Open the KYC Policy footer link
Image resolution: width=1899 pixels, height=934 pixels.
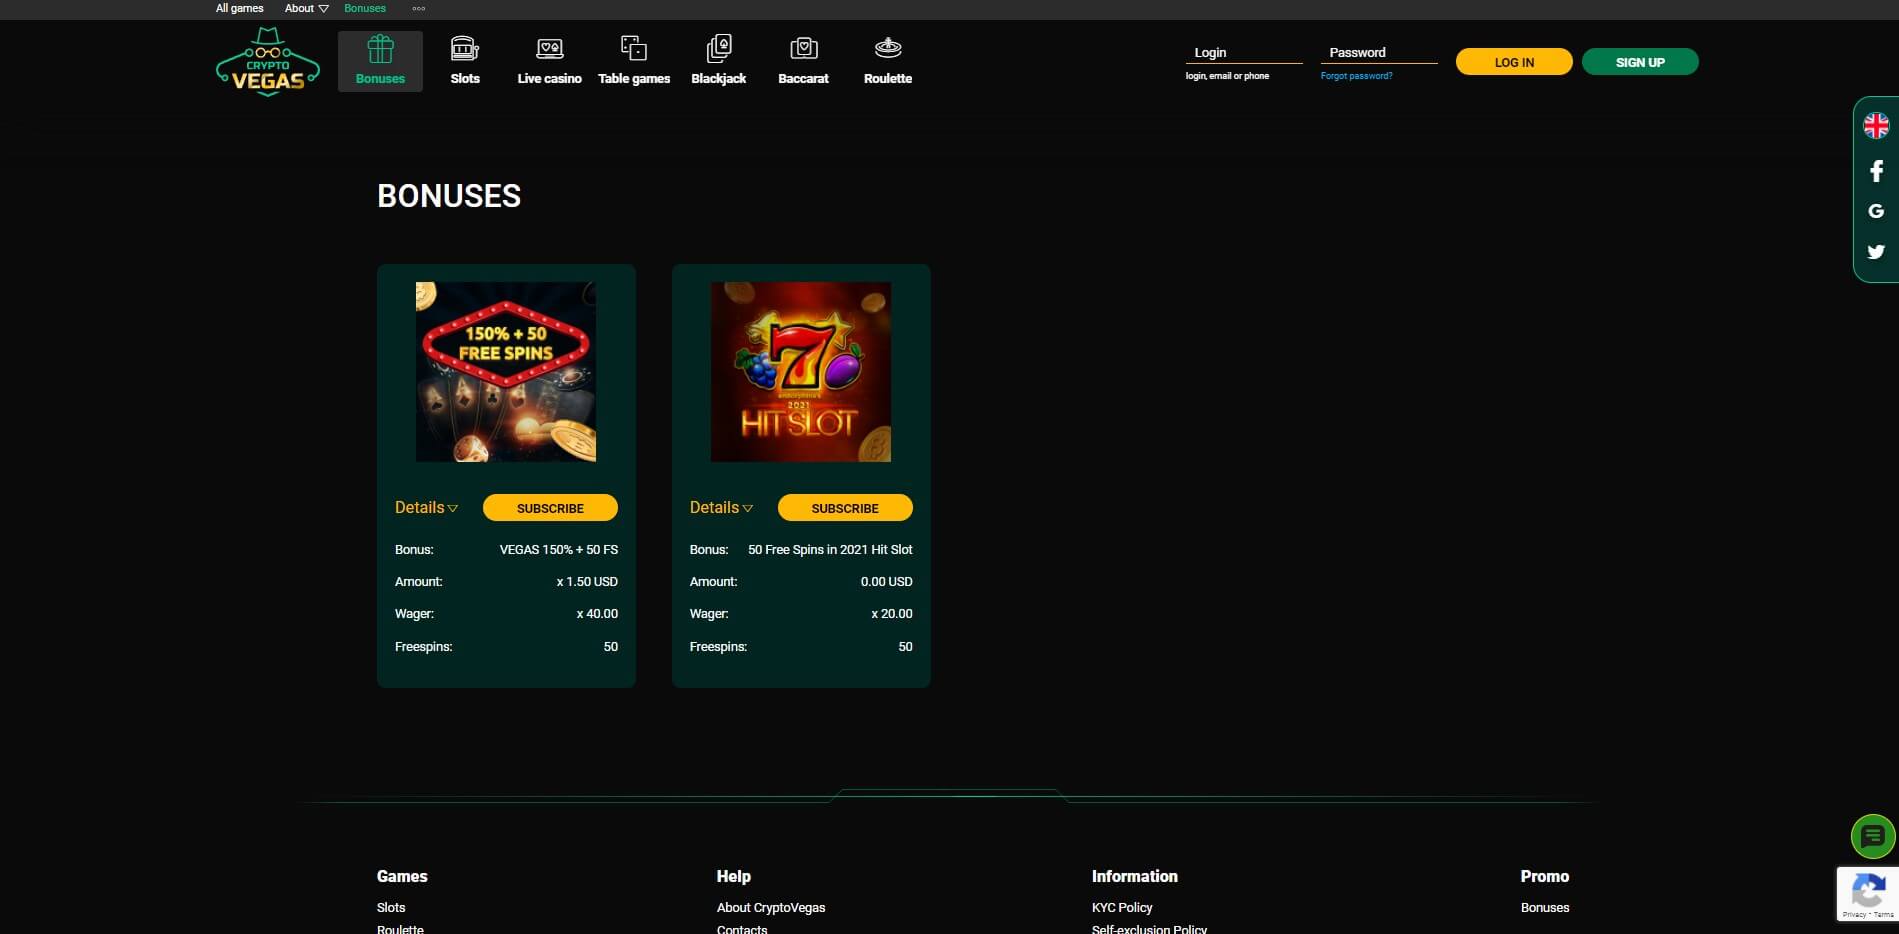click(1122, 908)
